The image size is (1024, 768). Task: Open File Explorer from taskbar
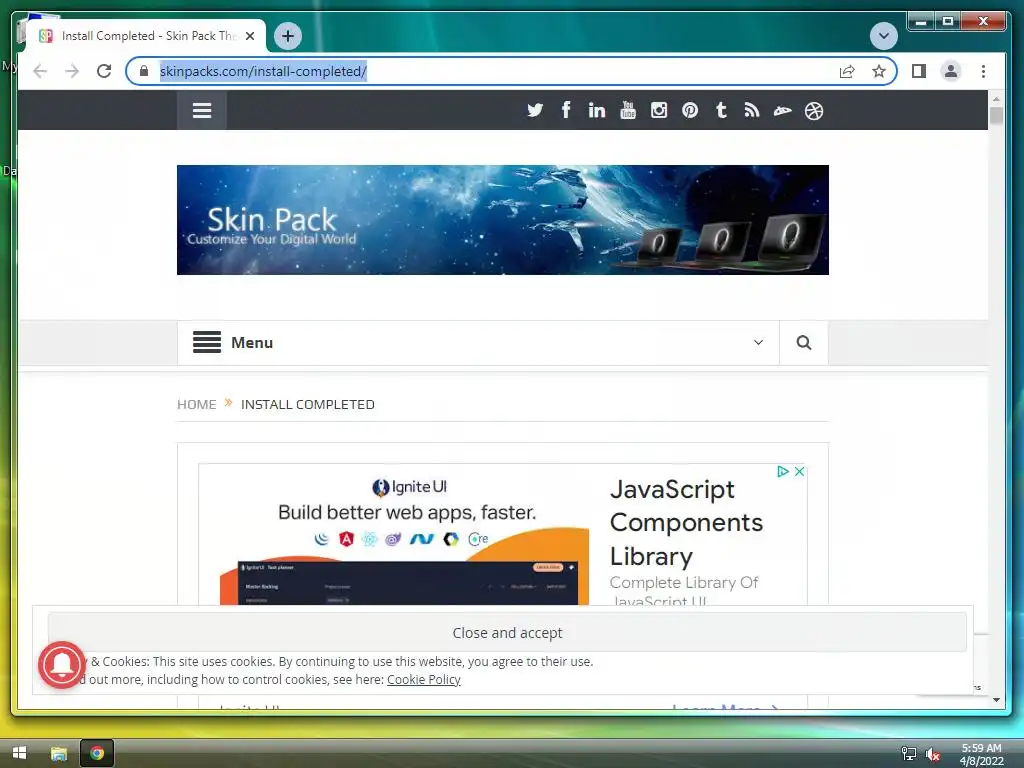pos(59,754)
